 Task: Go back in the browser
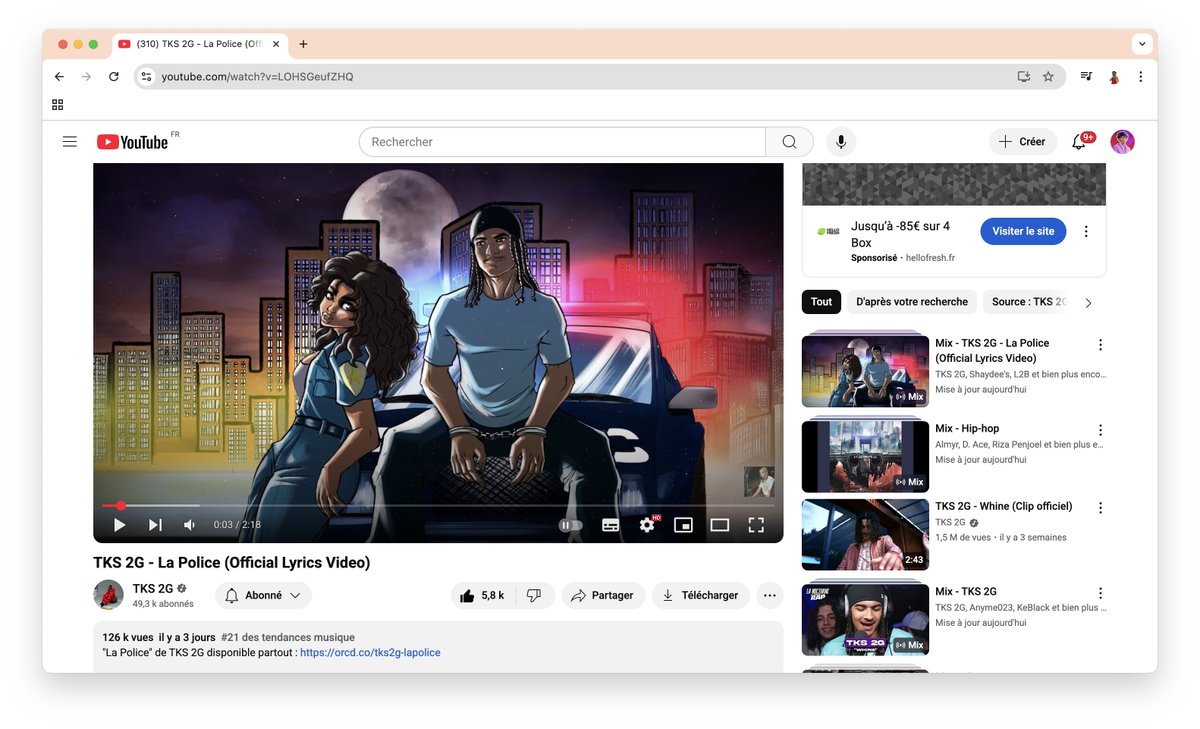tap(59, 77)
